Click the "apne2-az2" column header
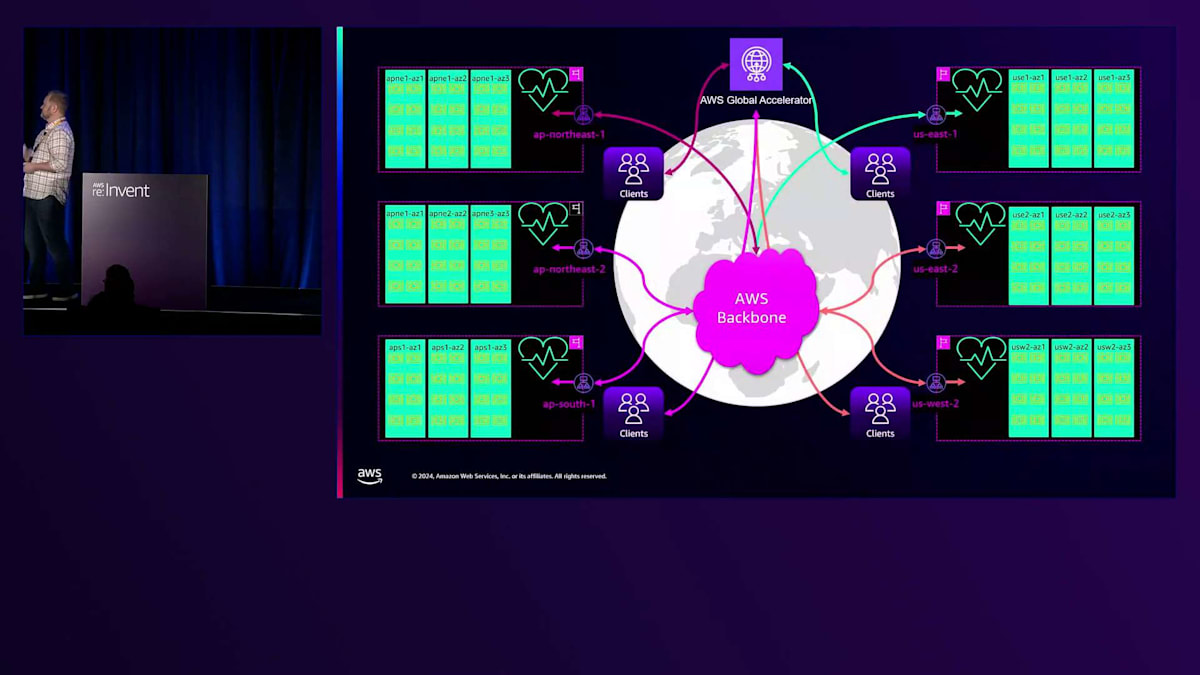Screen dimensions: 1200x675 [x=448, y=212]
